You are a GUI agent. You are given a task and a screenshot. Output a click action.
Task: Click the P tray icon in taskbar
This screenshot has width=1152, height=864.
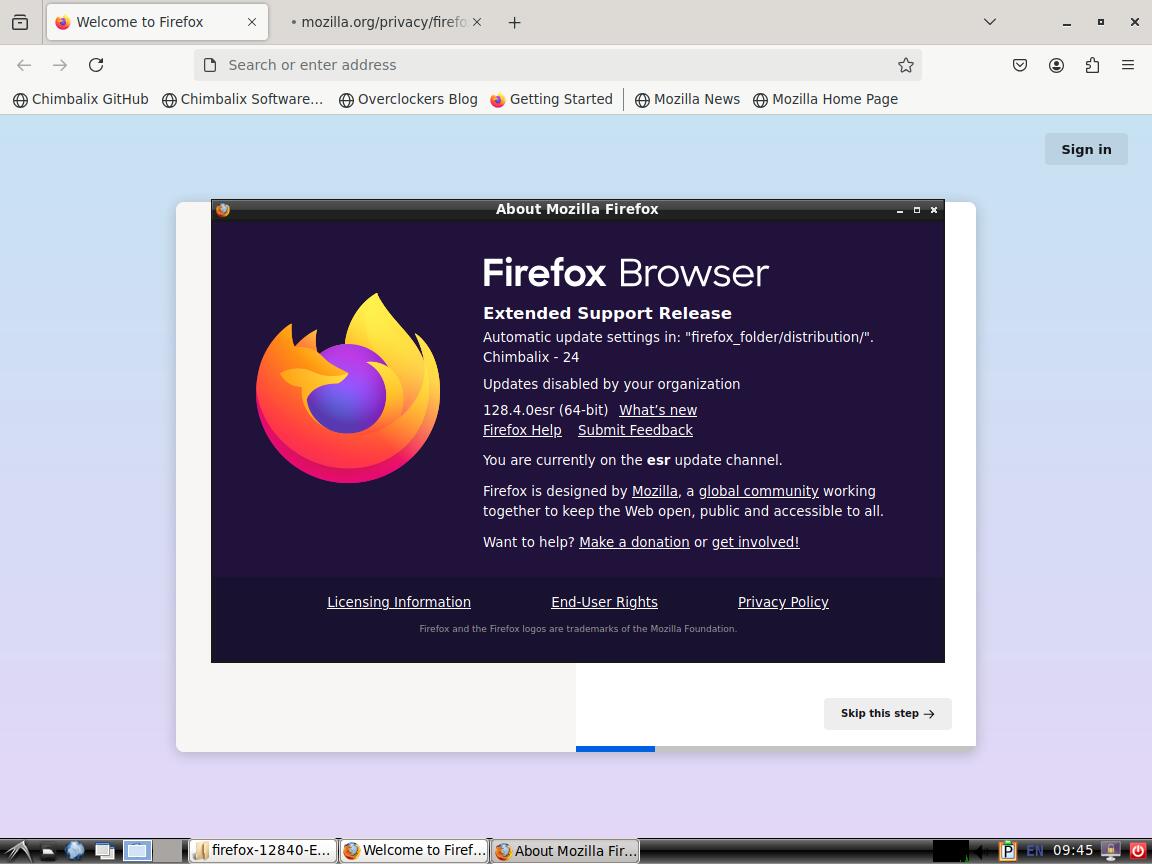coord(1008,851)
